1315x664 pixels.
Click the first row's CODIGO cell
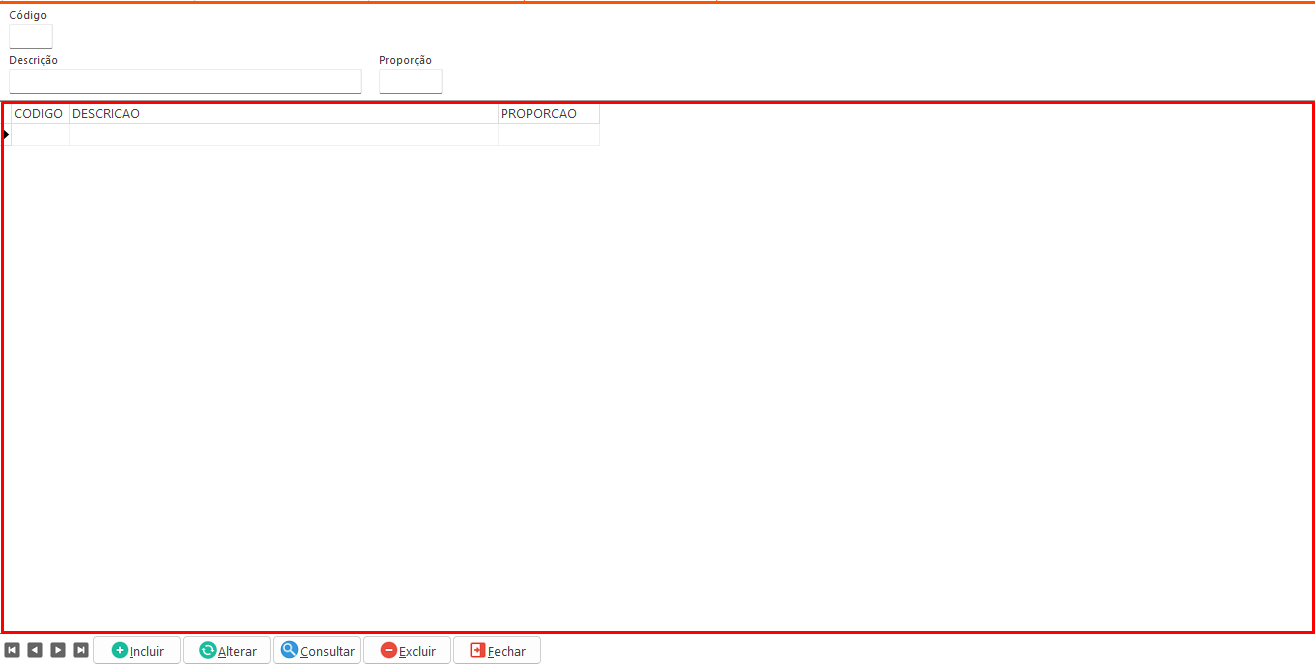[x=40, y=134]
